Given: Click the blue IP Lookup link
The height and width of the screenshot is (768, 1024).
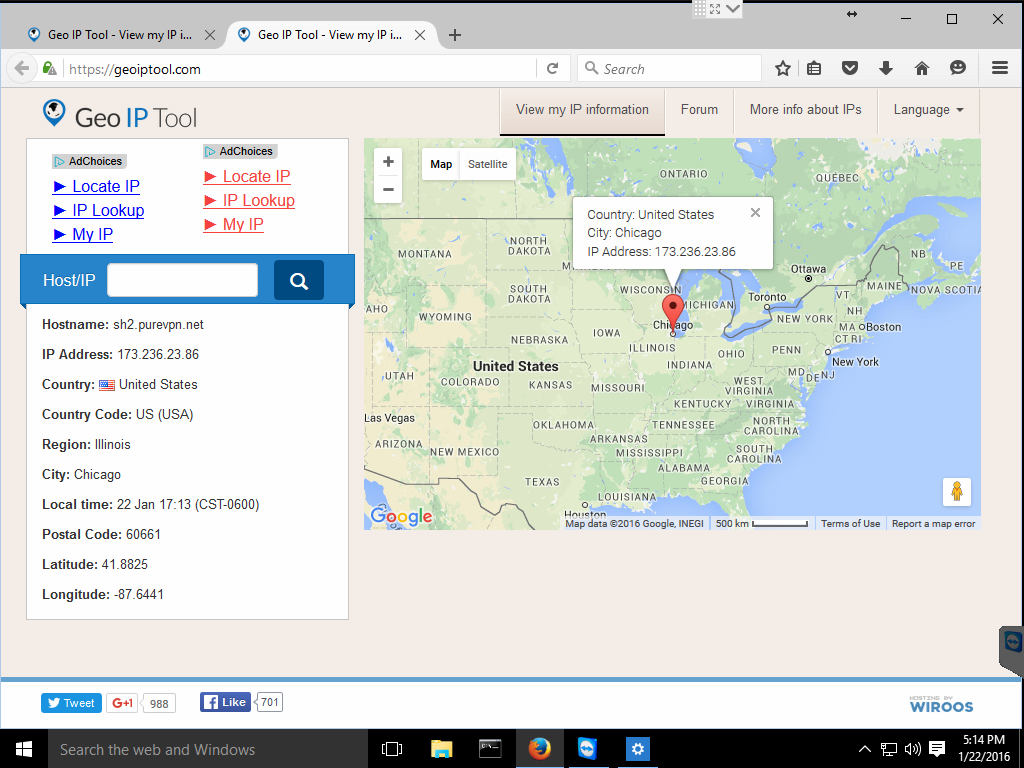Looking at the screenshot, I should [x=98, y=210].
